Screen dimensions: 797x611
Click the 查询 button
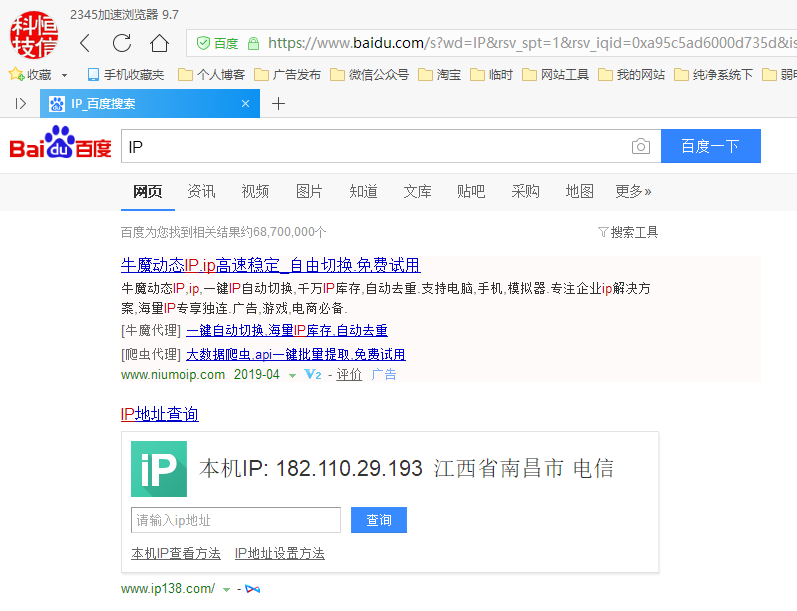point(379,520)
